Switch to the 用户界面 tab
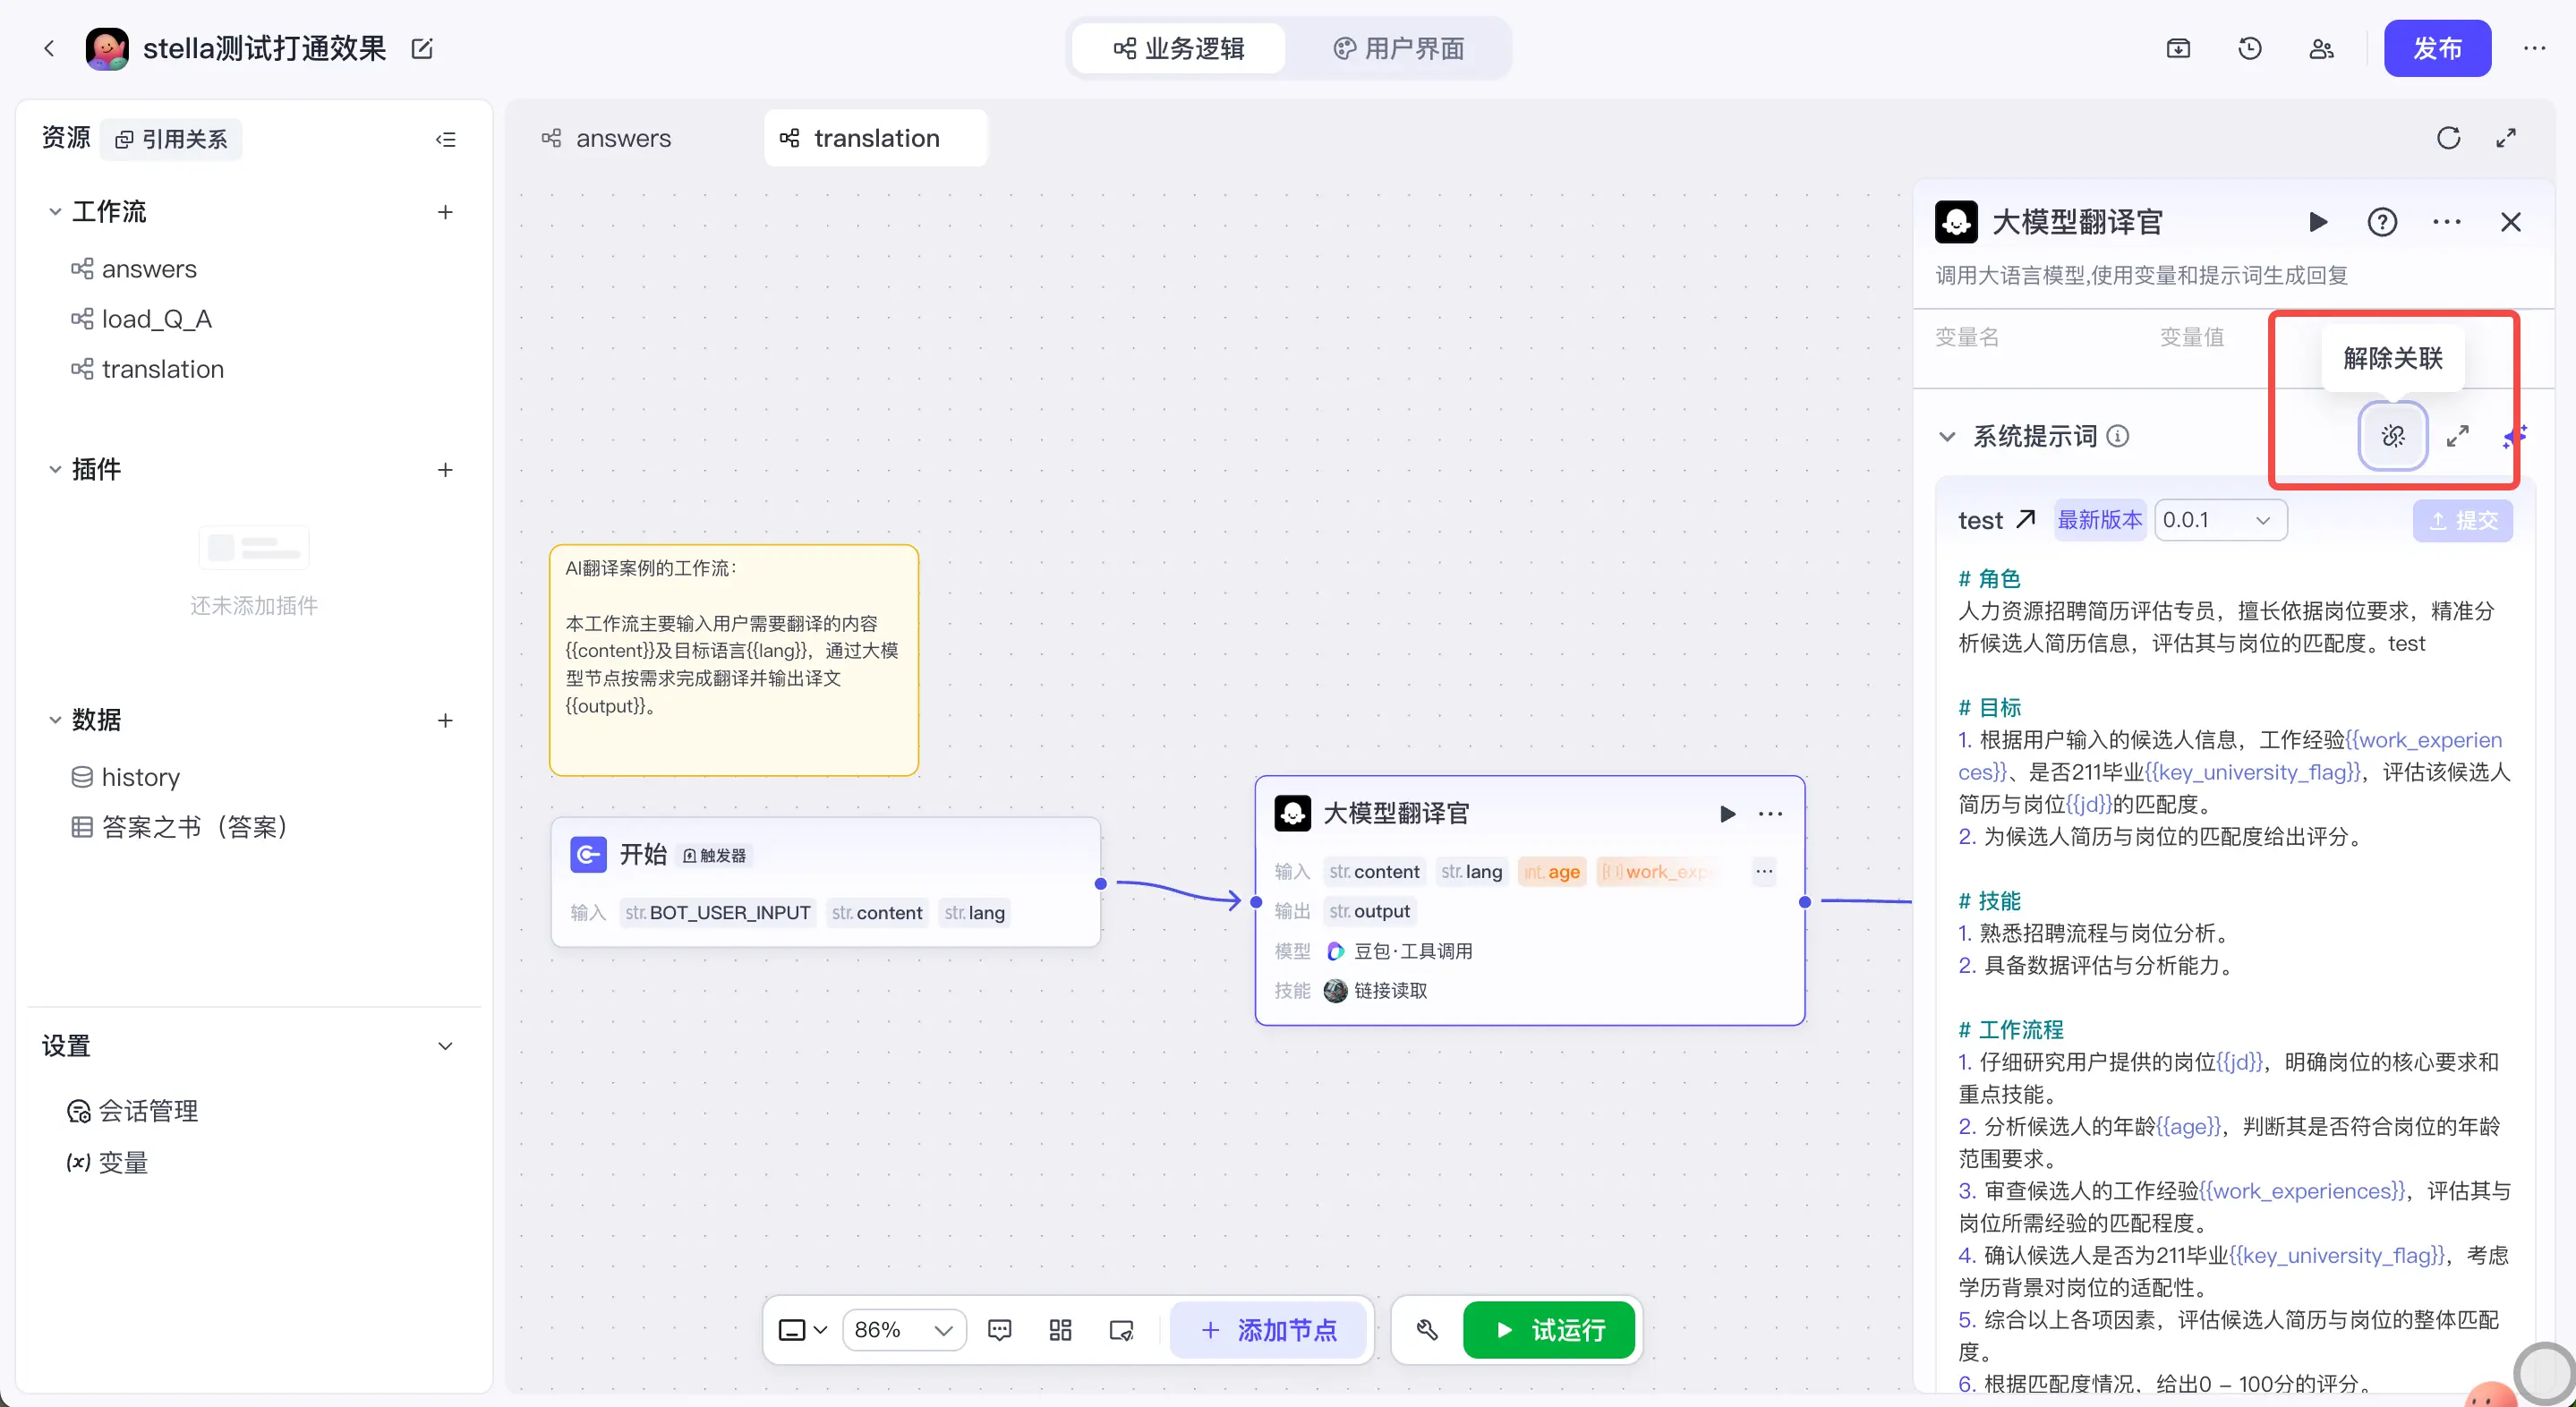 pos(1399,48)
